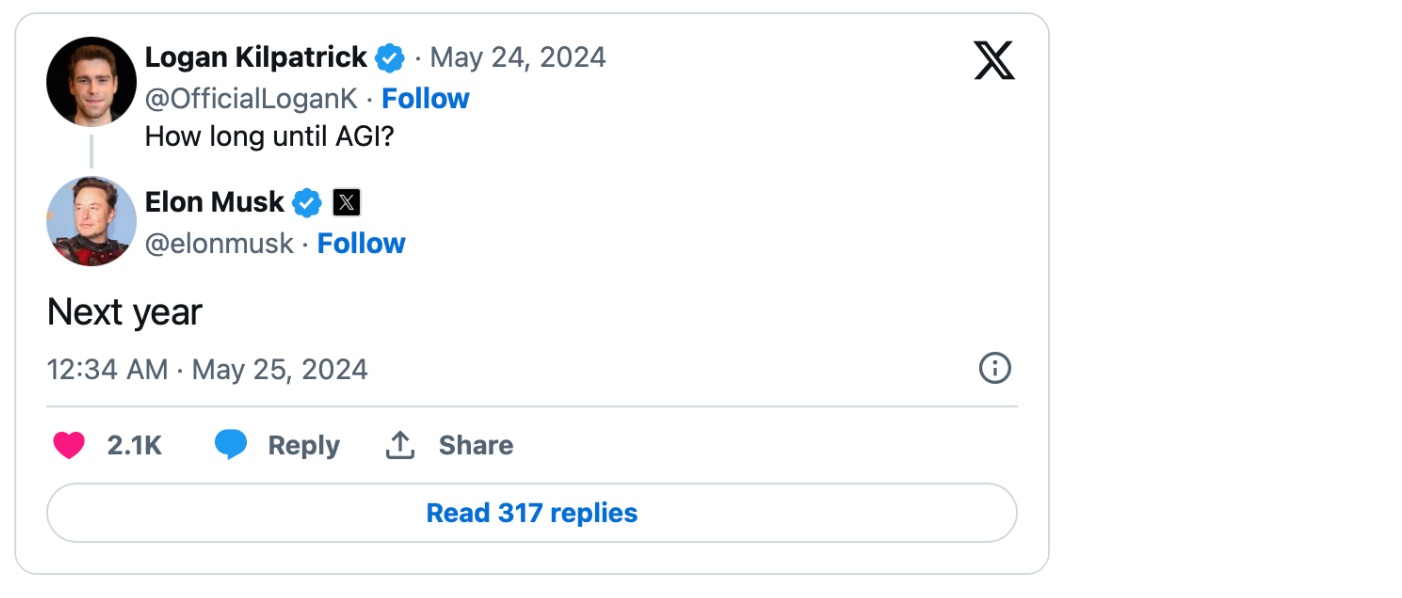1402x598 pixels.
Task: Follow @elonmusk
Action: pyautogui.click(x=361, y=244)
